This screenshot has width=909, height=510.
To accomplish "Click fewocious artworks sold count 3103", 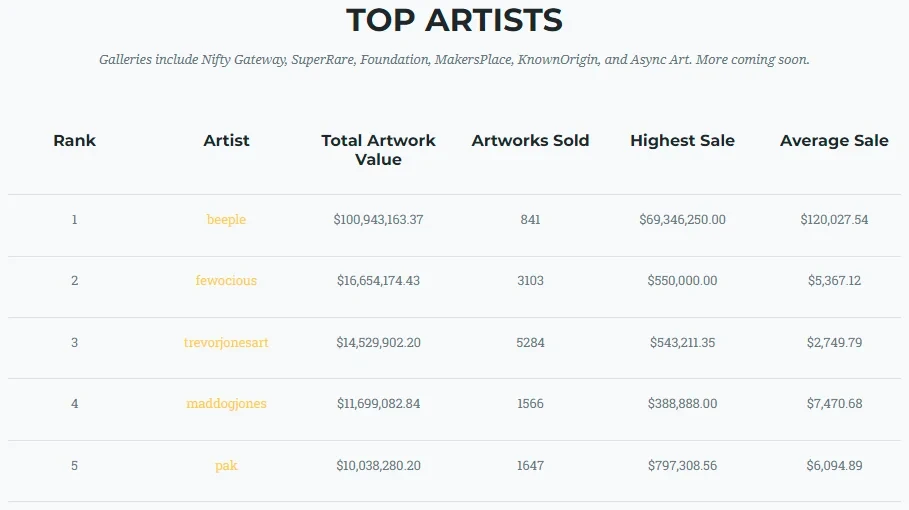I will (x=530, y=281).
